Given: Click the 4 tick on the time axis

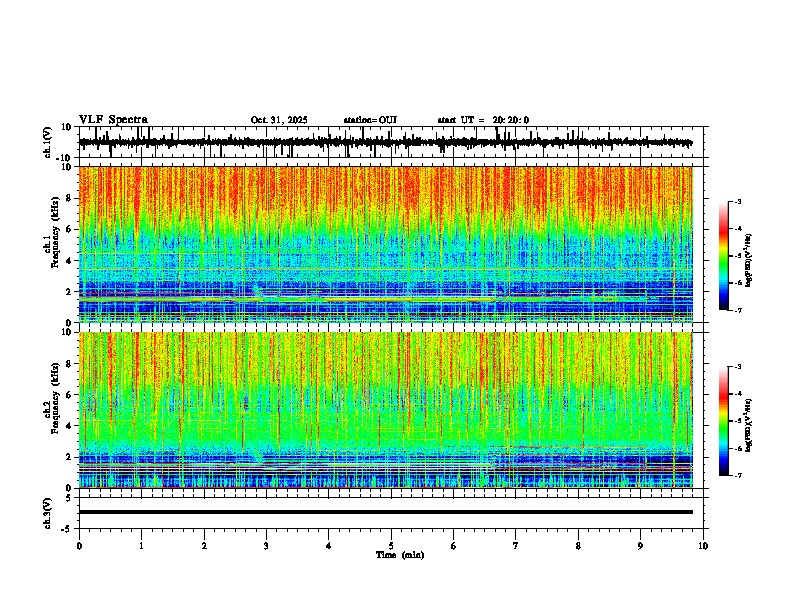Looking at the screenshot, I should tap(328, 546).
